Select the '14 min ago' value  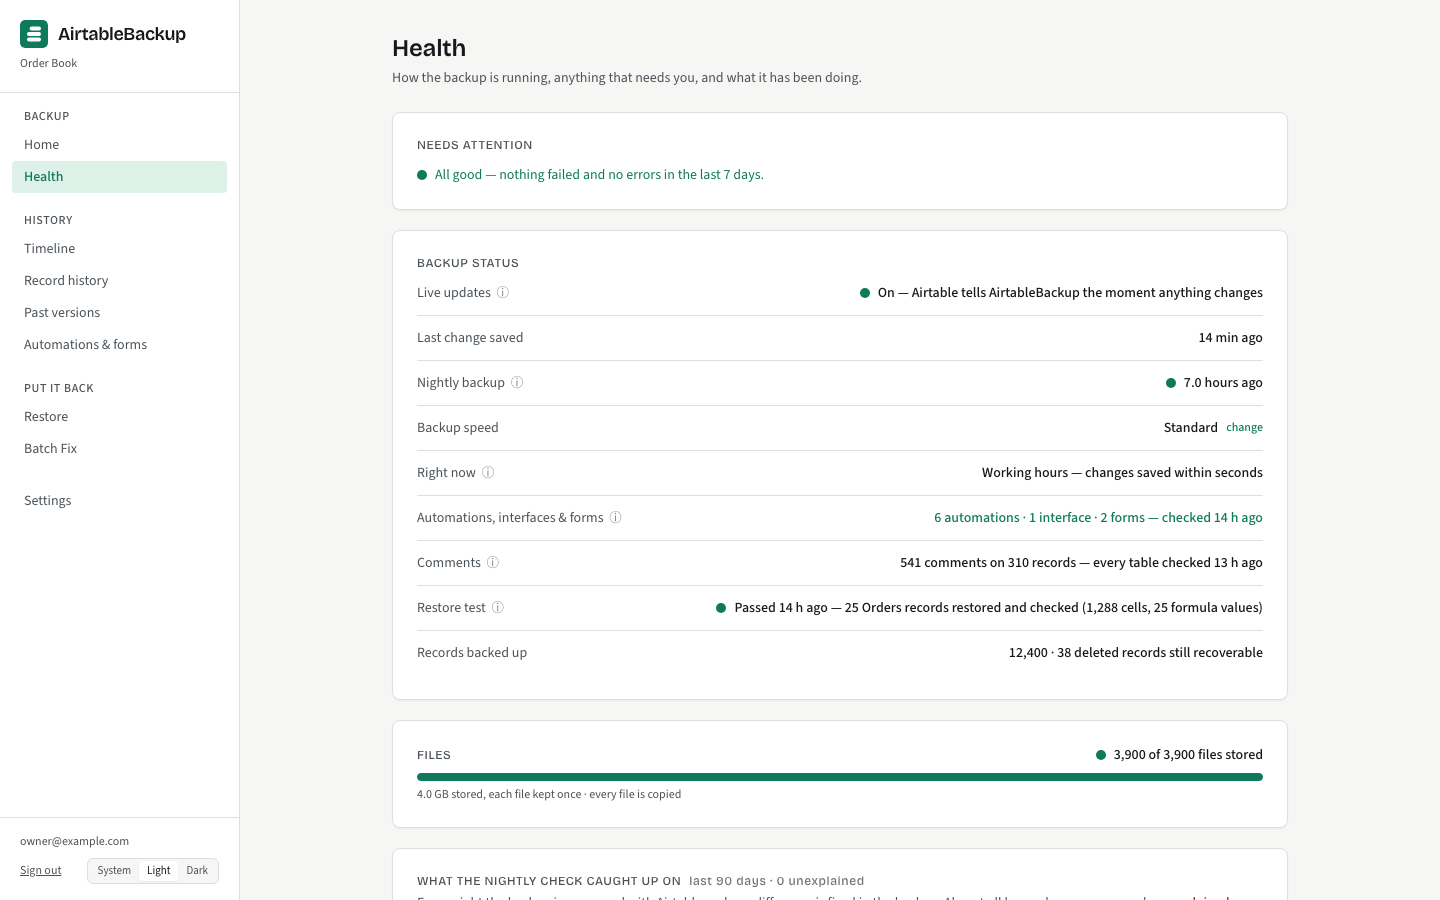[1230, 338]
